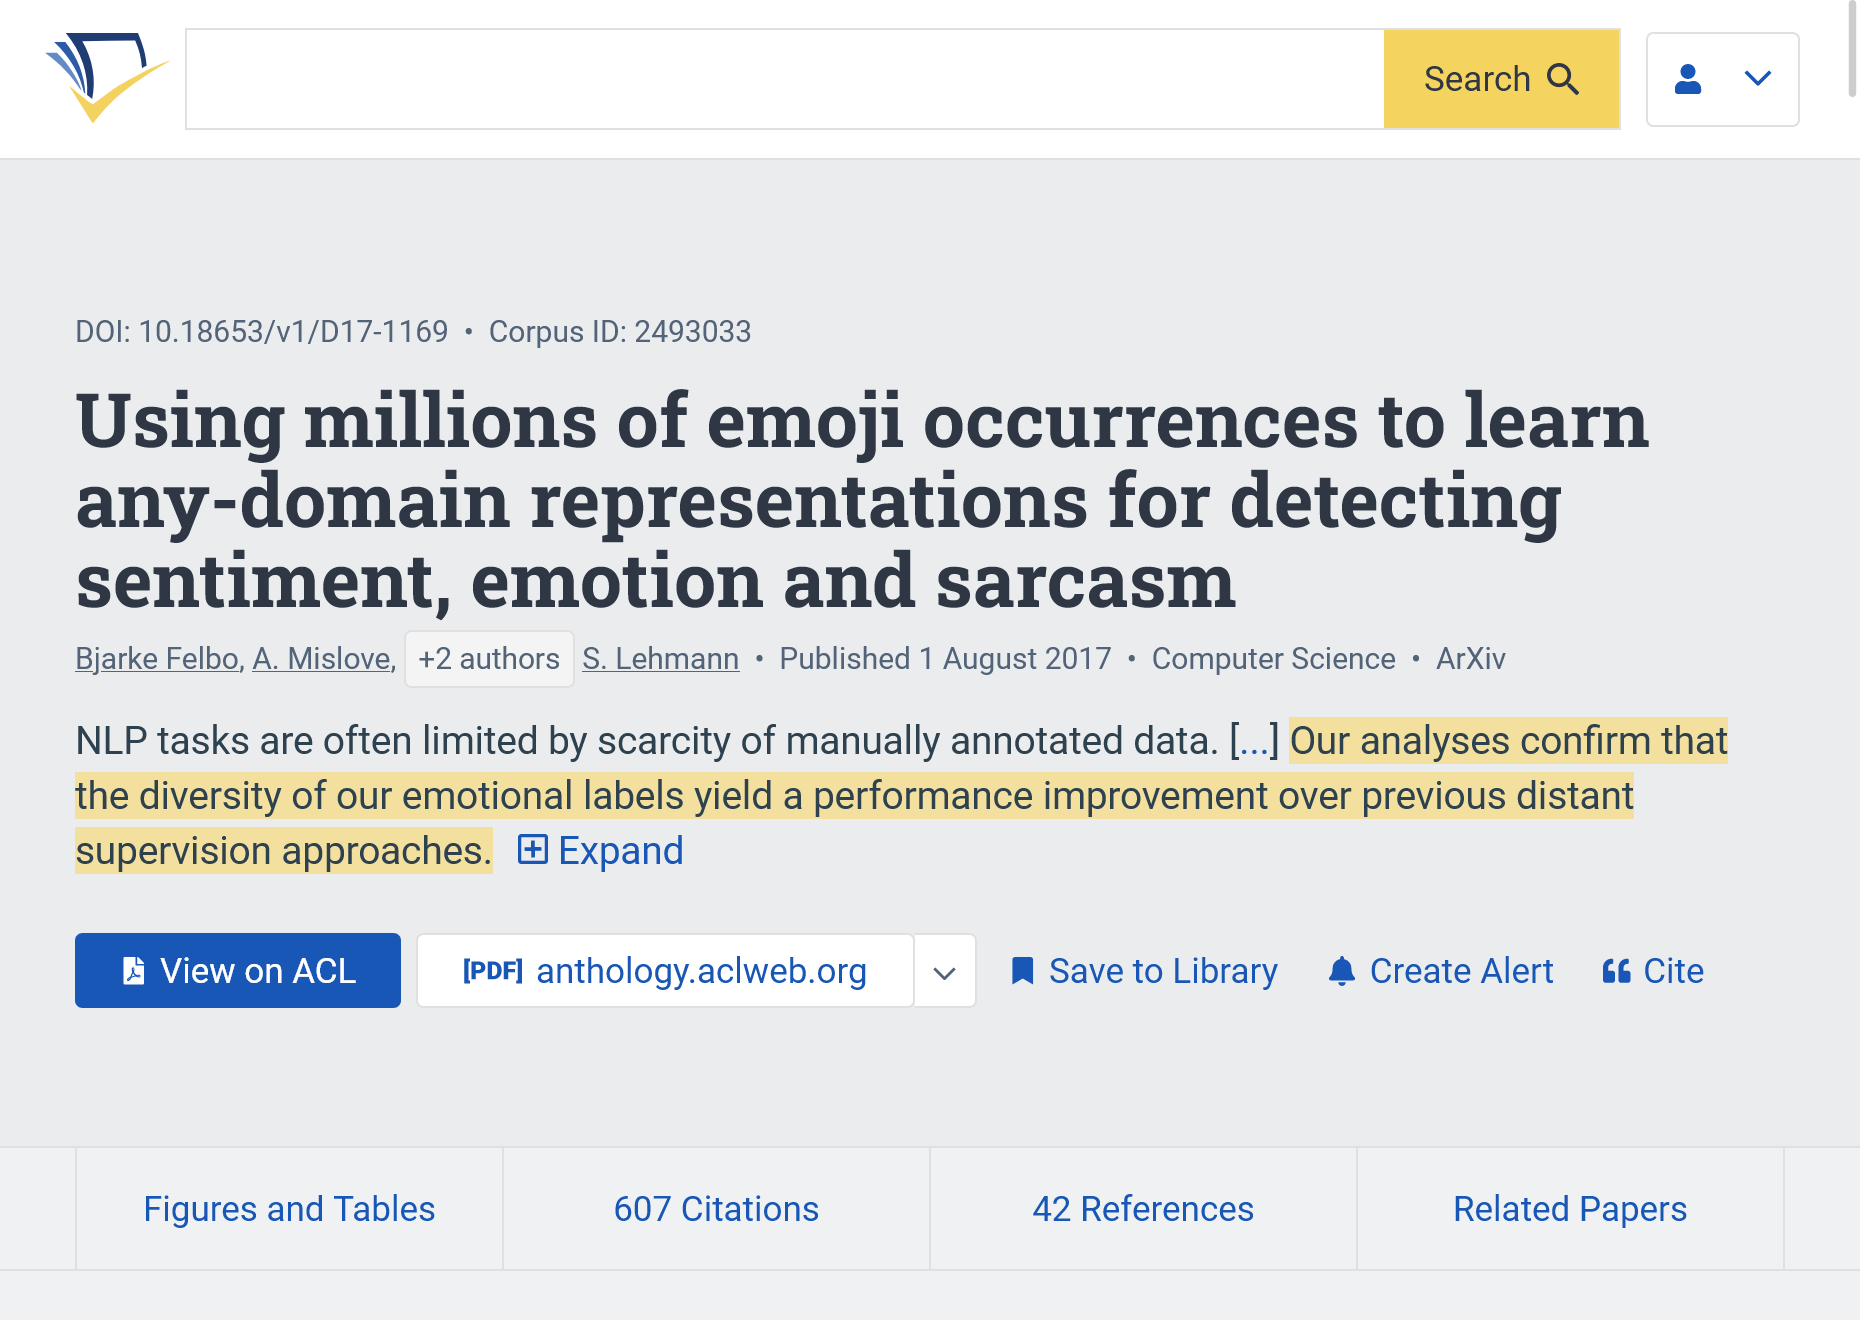This screenshot has width=1860, height=1320.
Task: Open author Bjarke Felbo's profile
Action: pyautogui.click(x=157, y=659)
